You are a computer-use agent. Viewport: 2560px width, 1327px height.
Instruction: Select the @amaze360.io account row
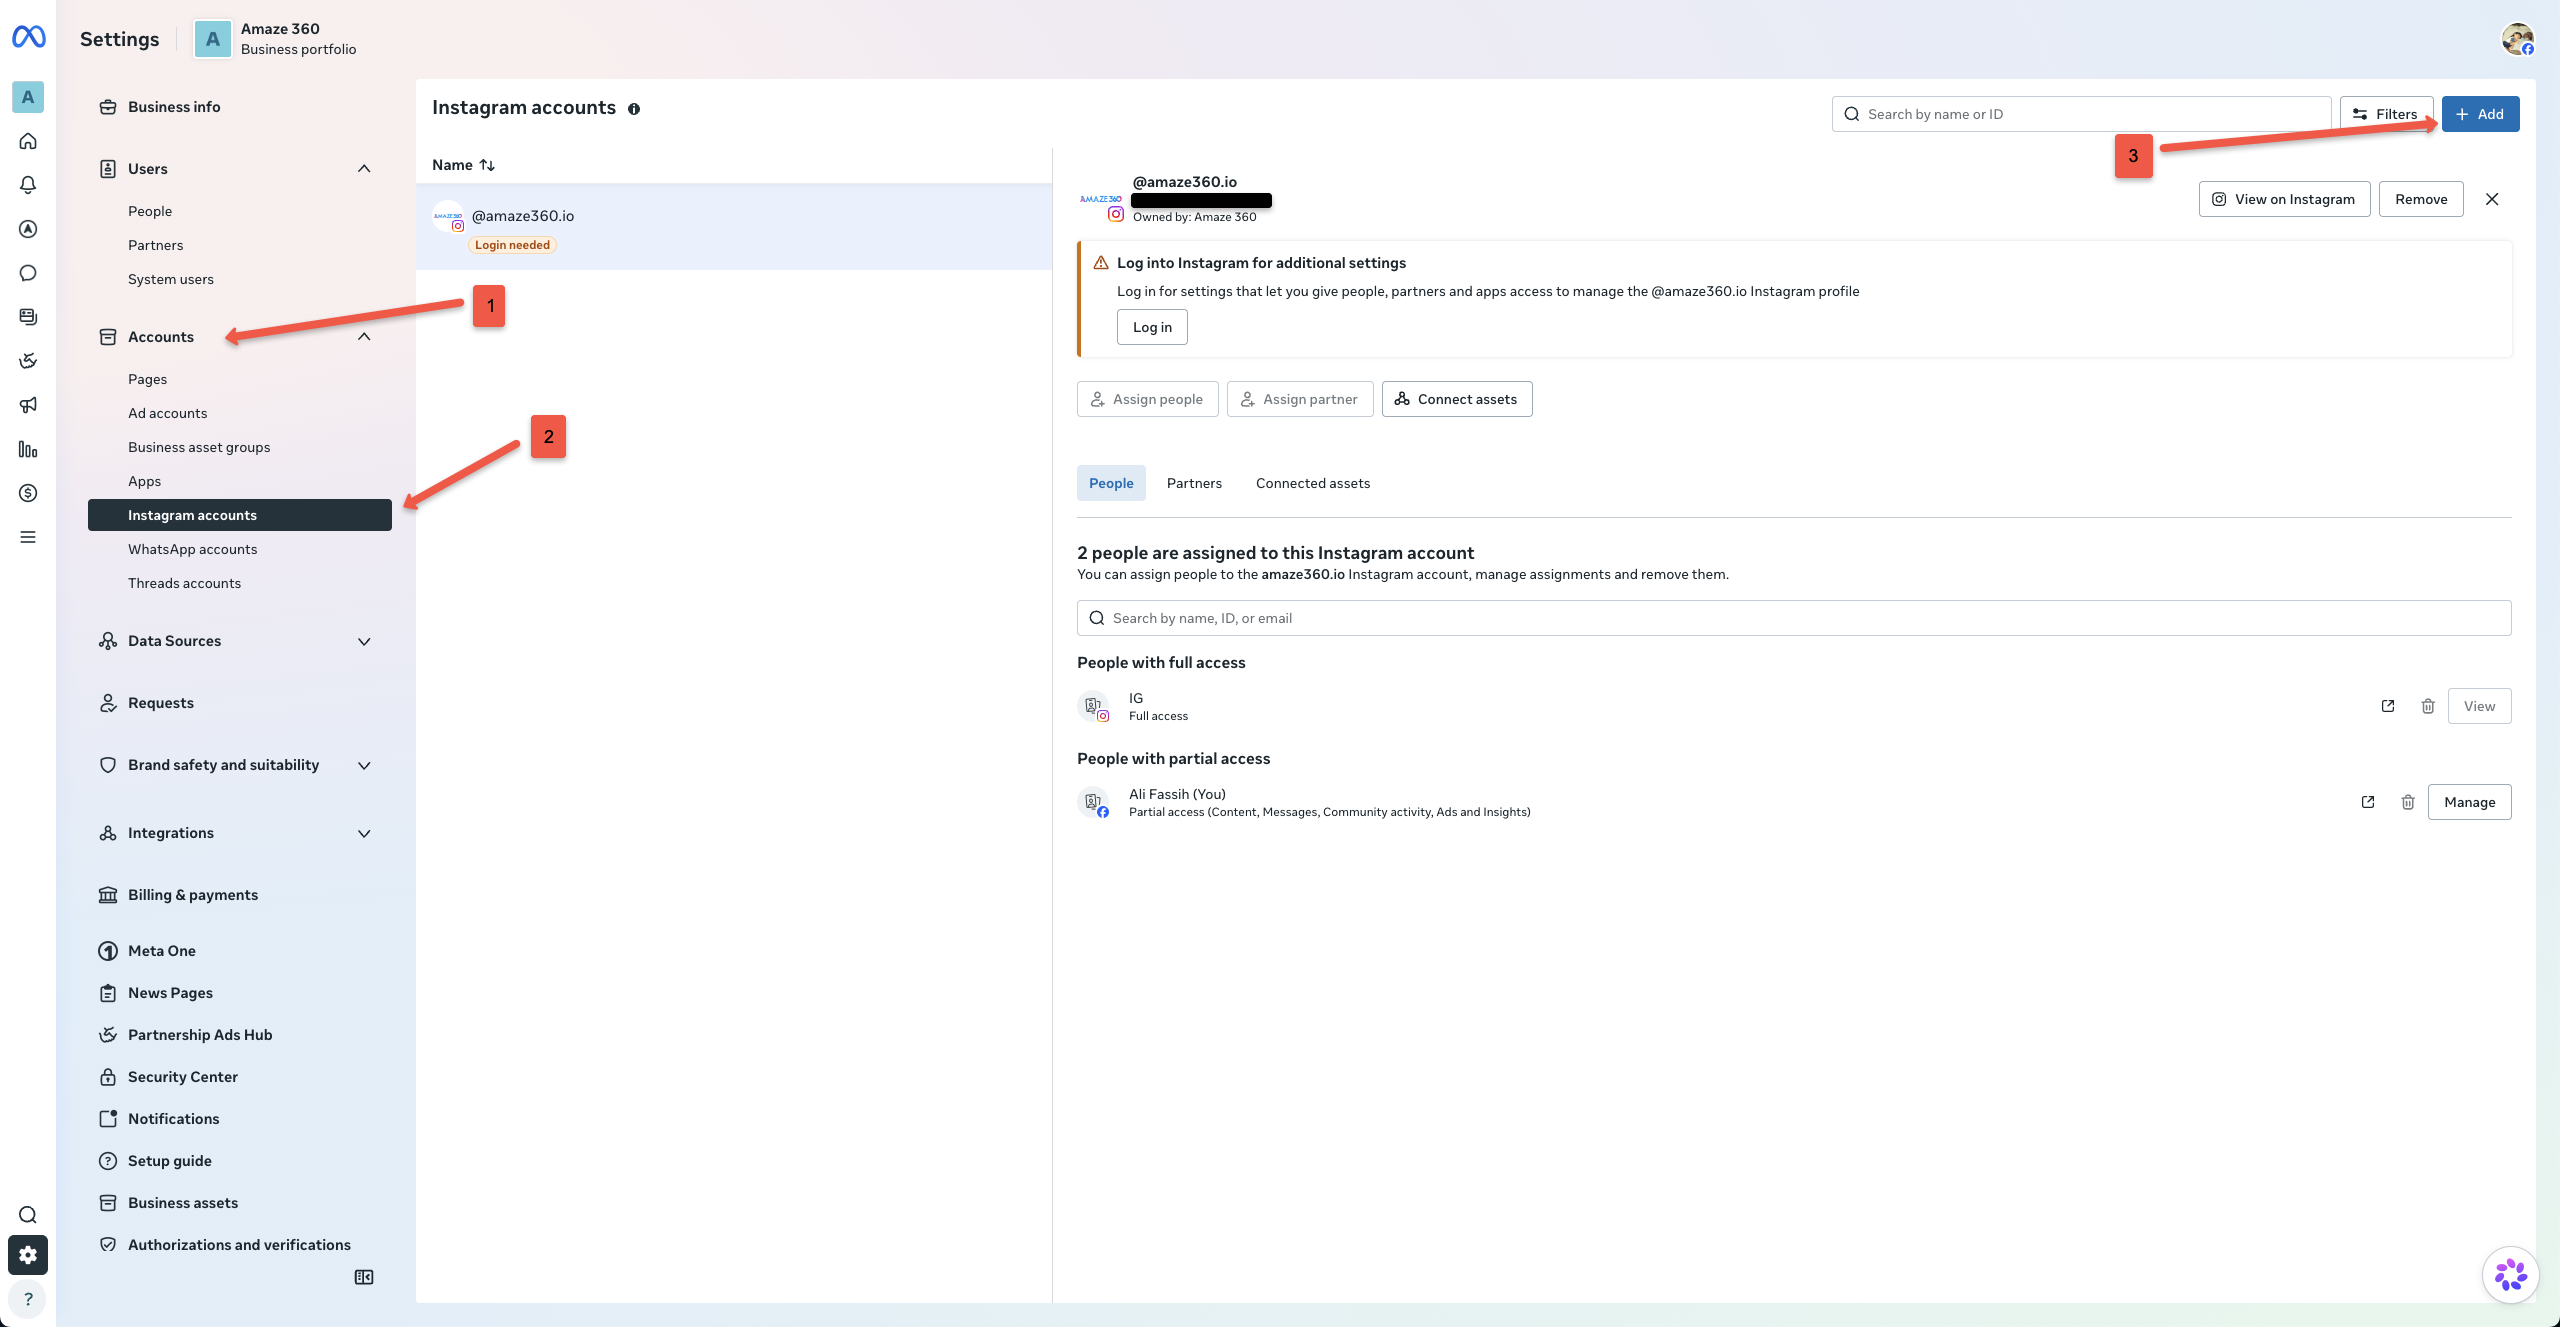(x=734, y=227)
